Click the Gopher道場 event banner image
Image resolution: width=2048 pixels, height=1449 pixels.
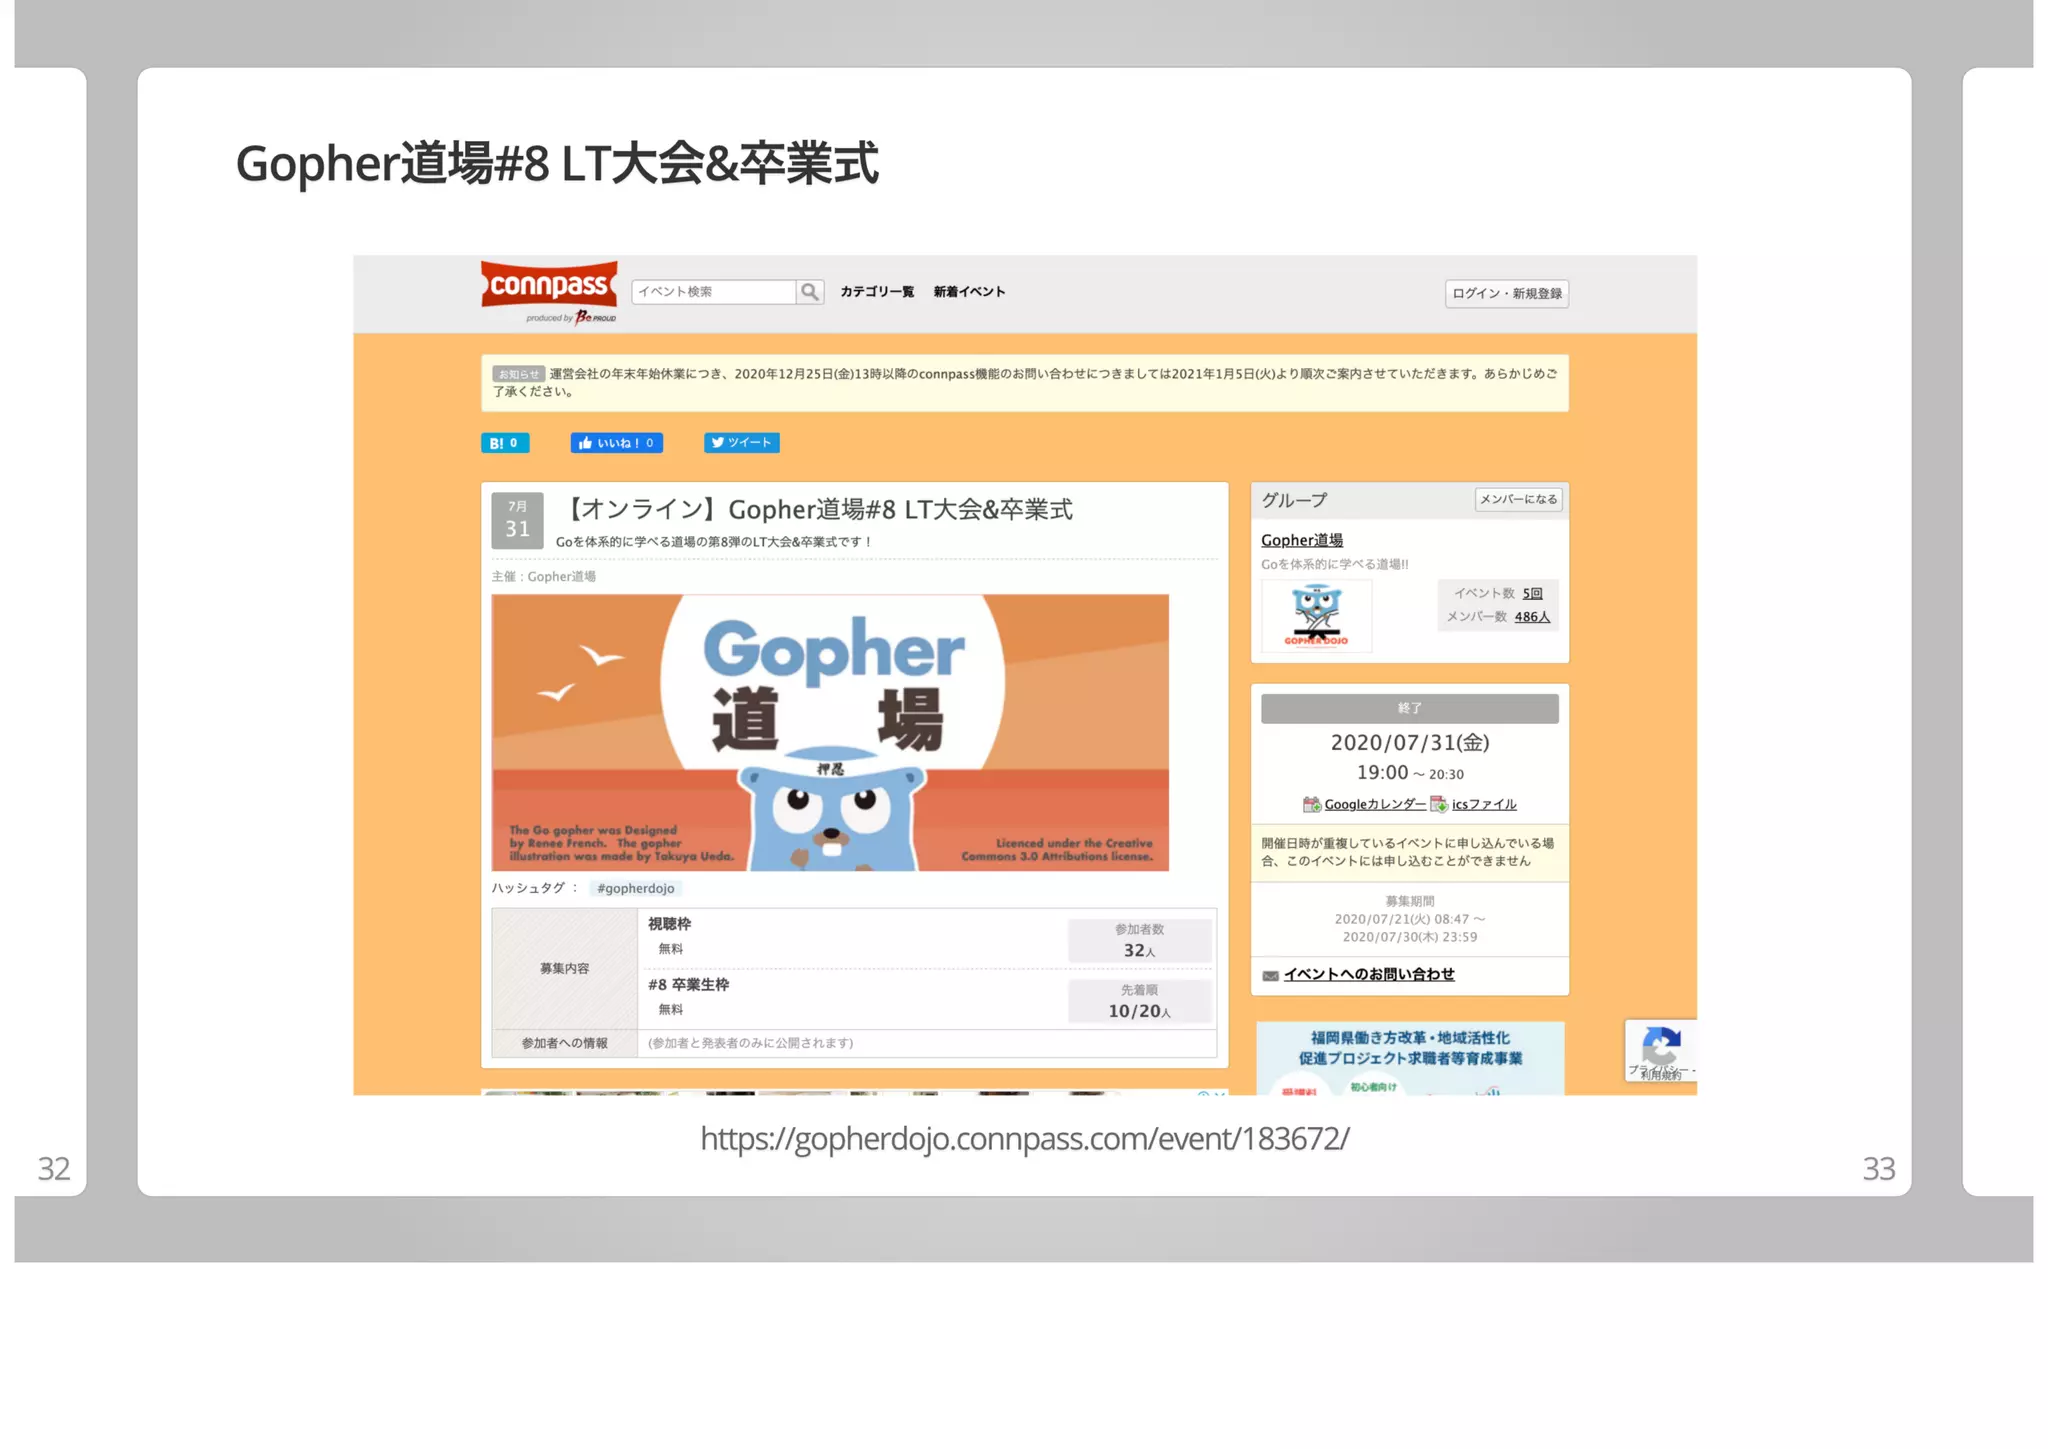point(830,732)
